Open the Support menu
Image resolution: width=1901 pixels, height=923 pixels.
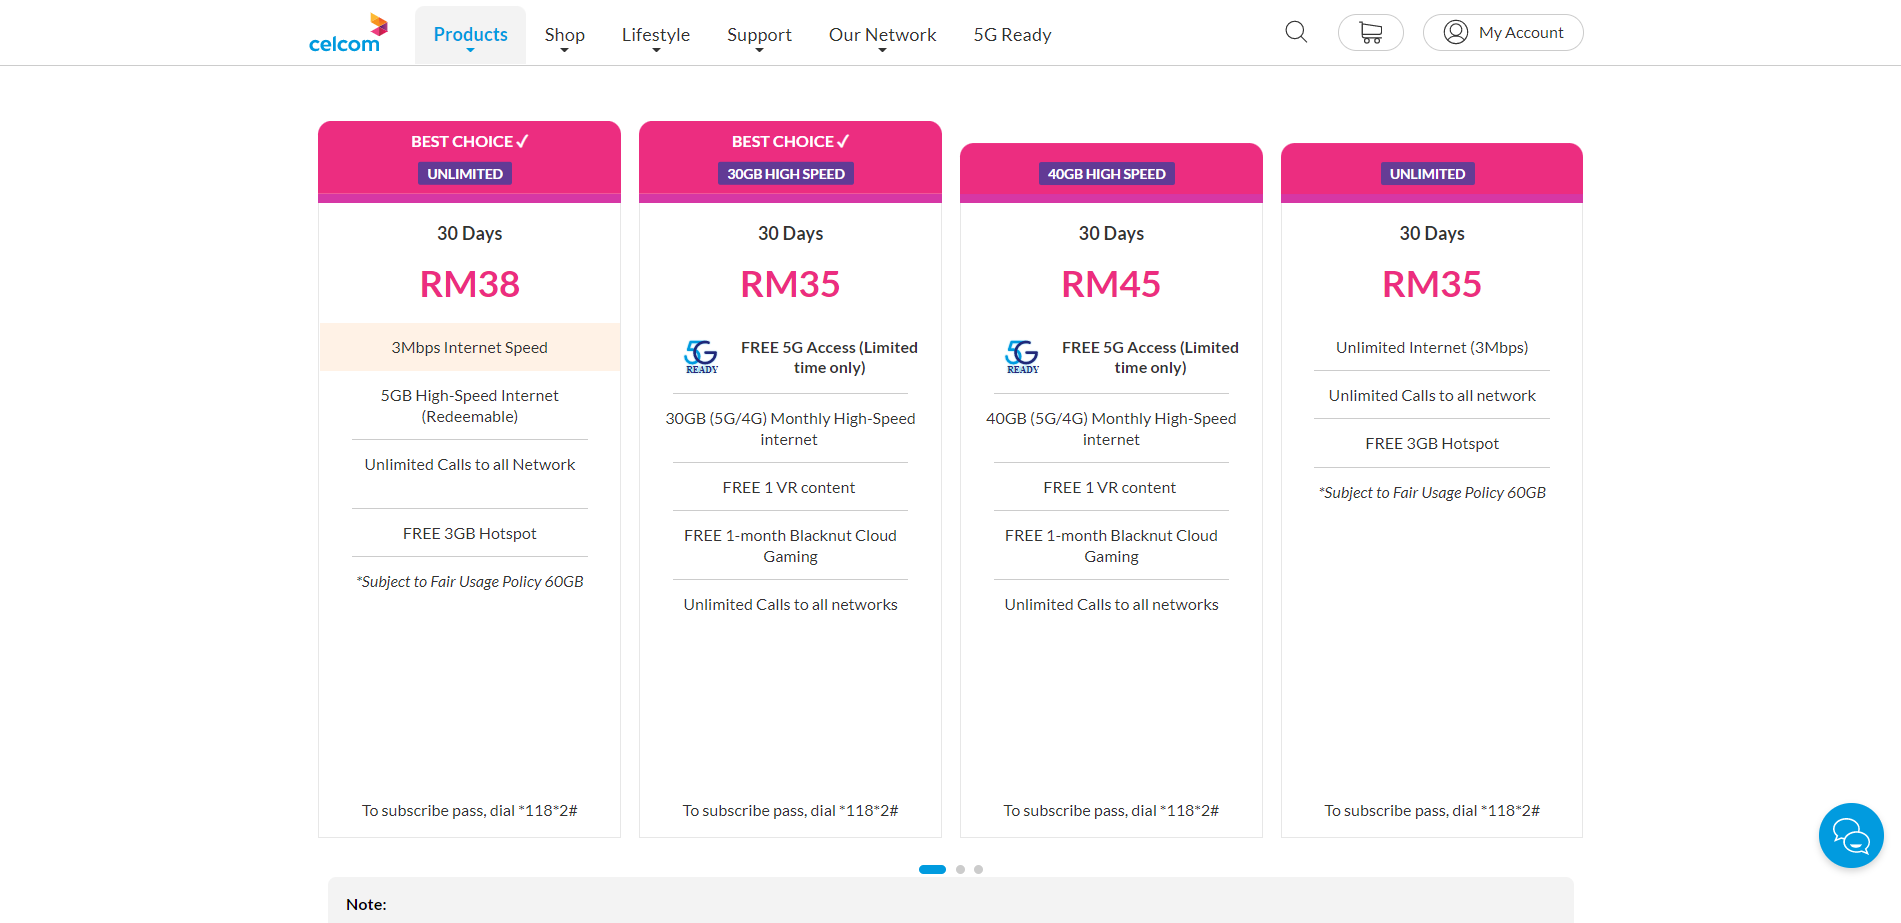759,34
